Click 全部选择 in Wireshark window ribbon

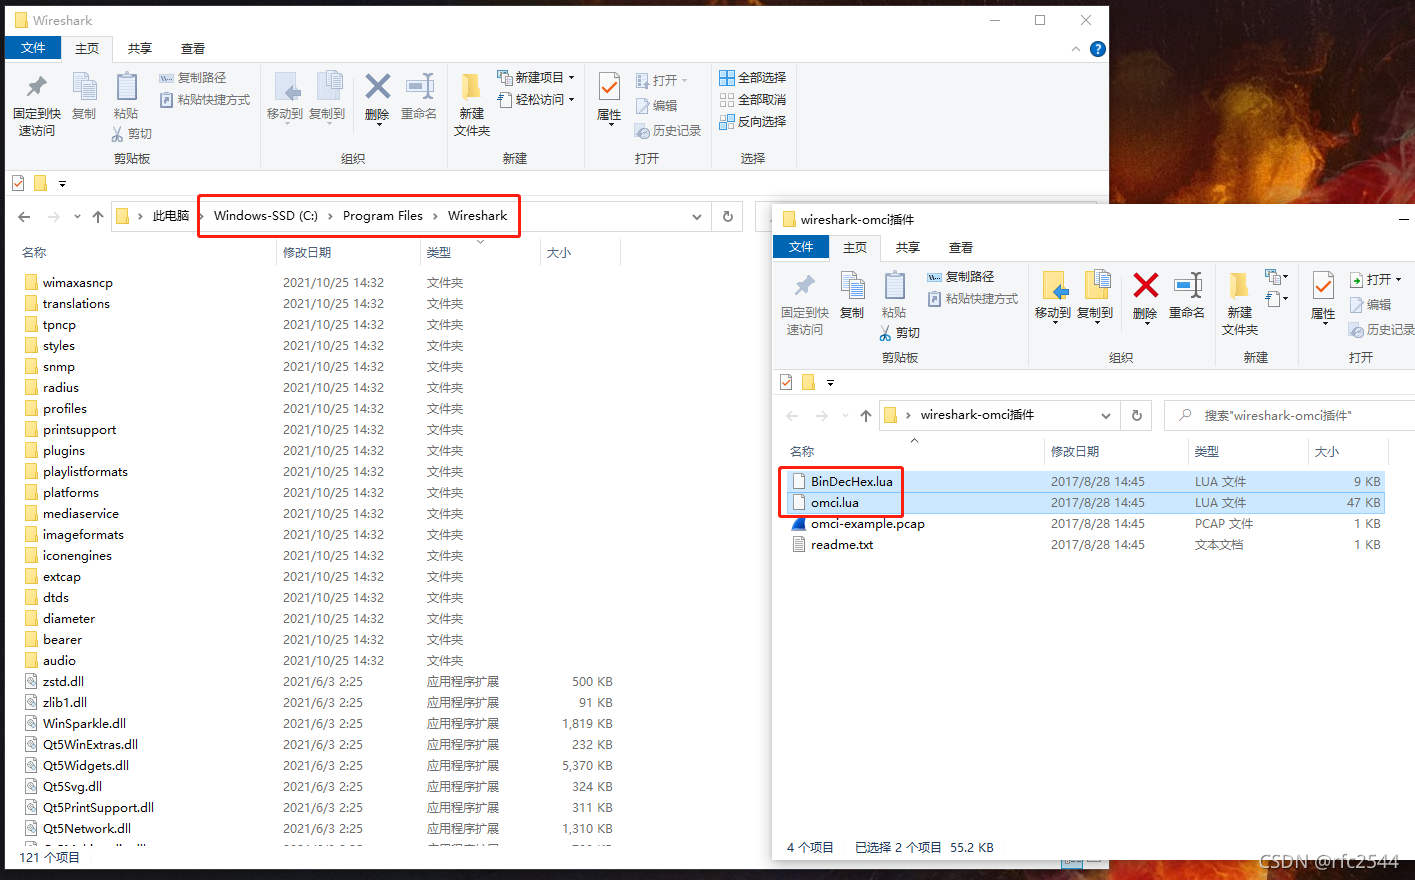[x=753, y=77]
